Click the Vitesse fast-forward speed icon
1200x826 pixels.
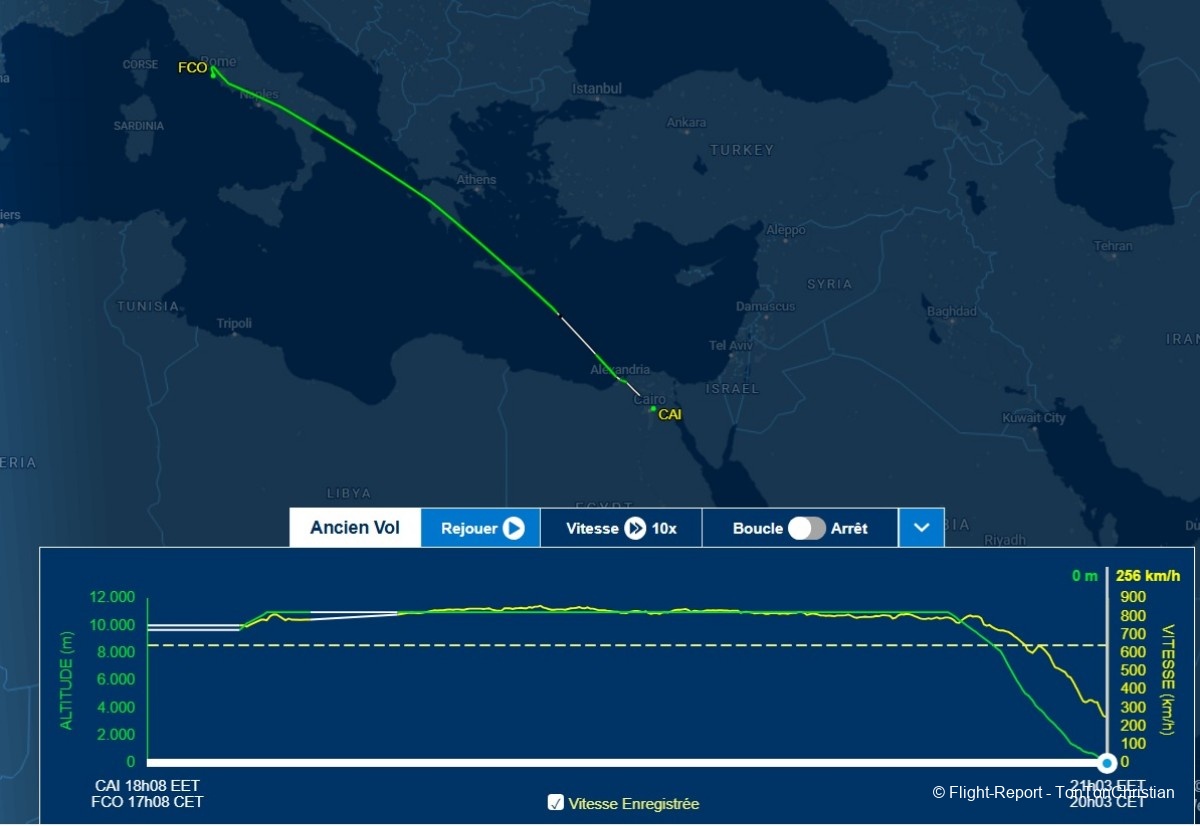pos(635,528)
